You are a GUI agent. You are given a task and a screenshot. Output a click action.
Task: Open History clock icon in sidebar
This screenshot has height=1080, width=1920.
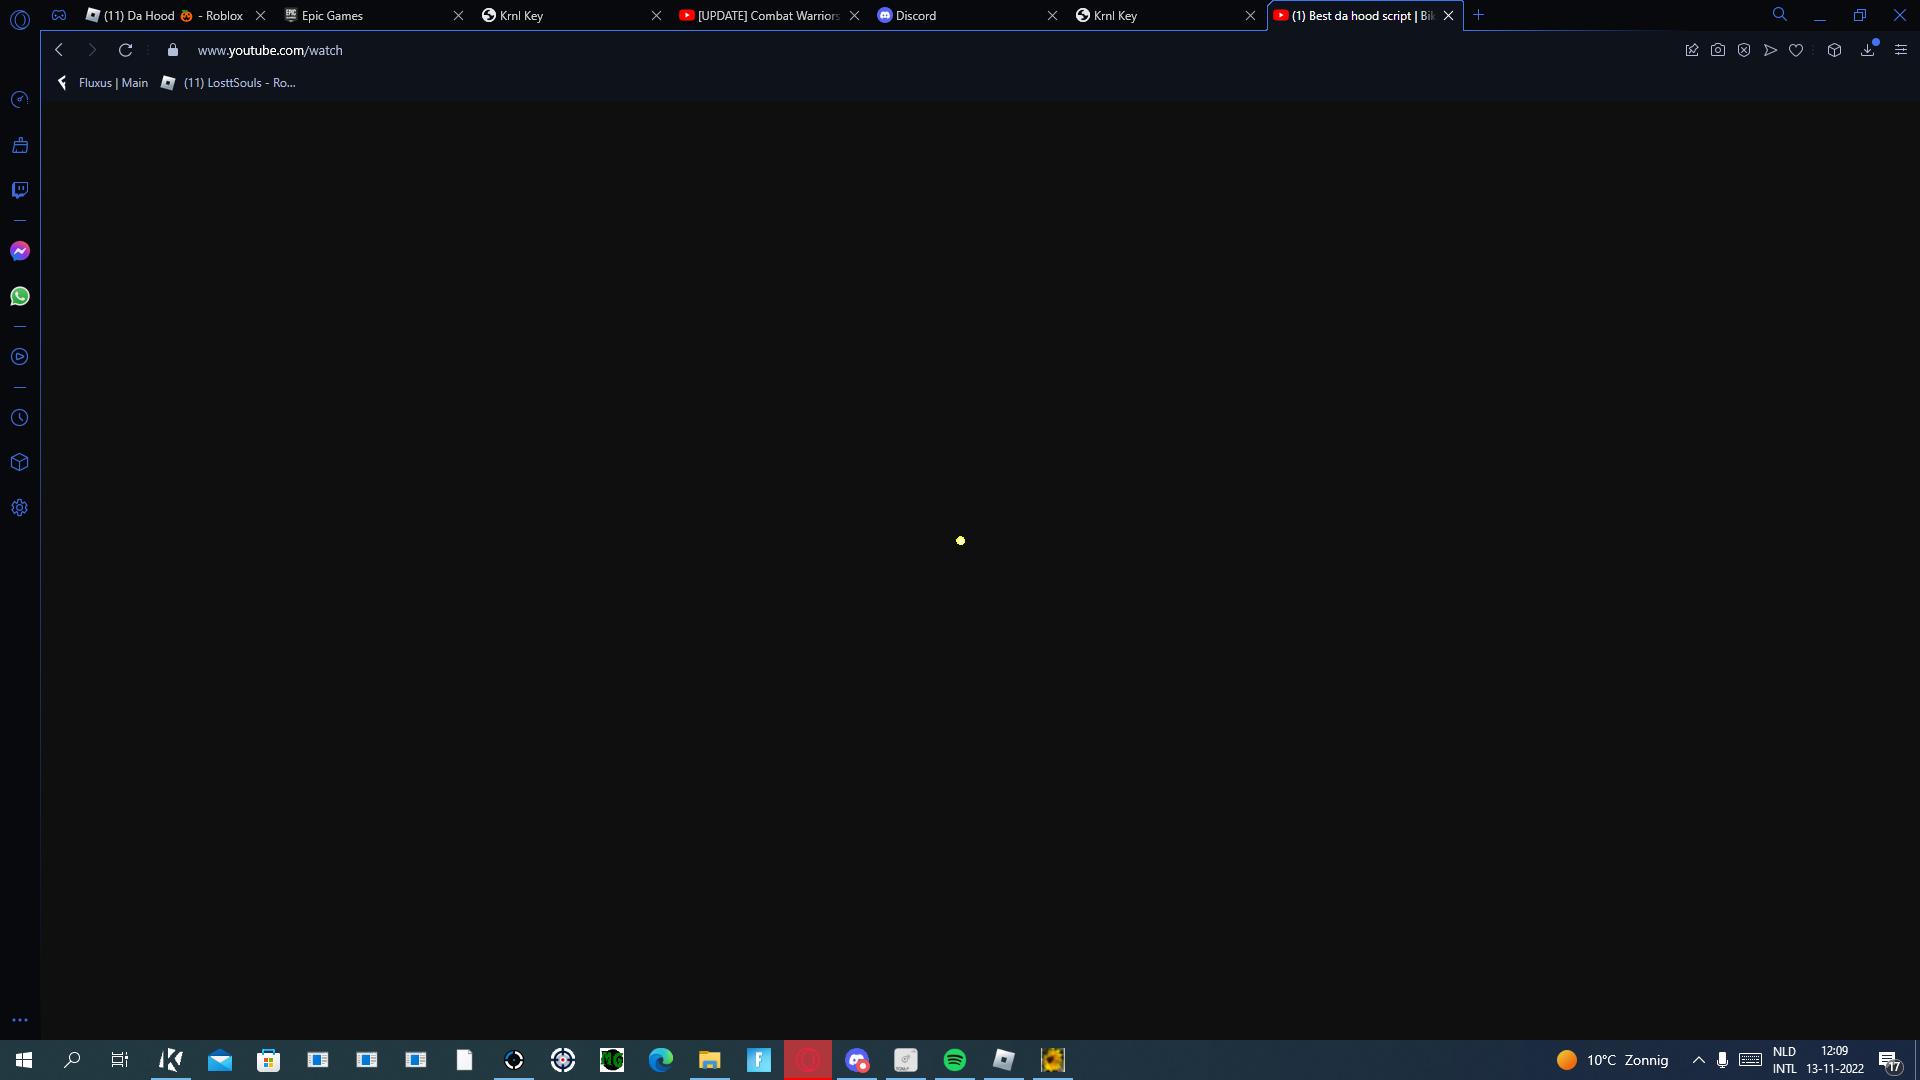click(19, 418)
